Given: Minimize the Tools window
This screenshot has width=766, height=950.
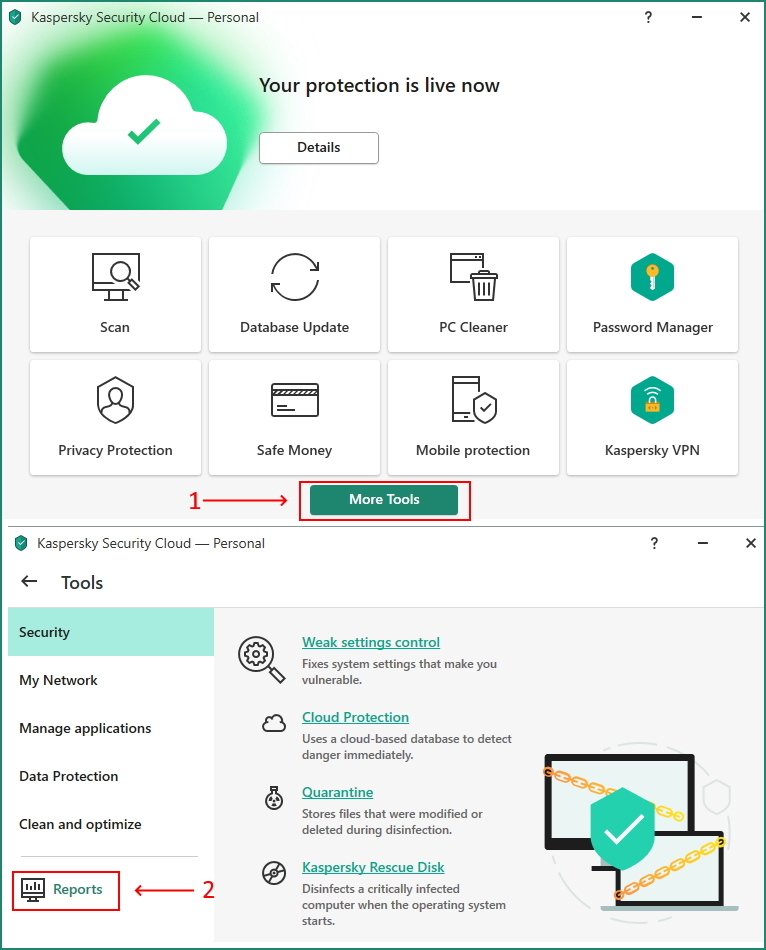Looking at the screenshot, I should (702, 543).
